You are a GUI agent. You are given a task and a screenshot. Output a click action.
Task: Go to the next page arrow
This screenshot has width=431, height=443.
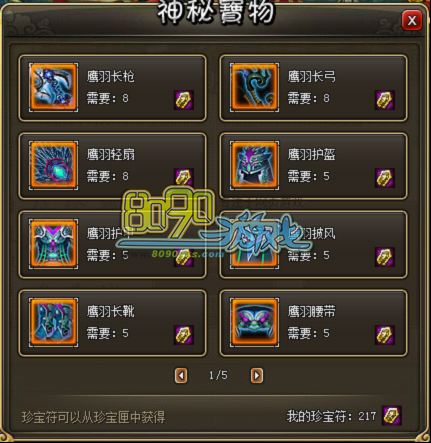point(257,376)
